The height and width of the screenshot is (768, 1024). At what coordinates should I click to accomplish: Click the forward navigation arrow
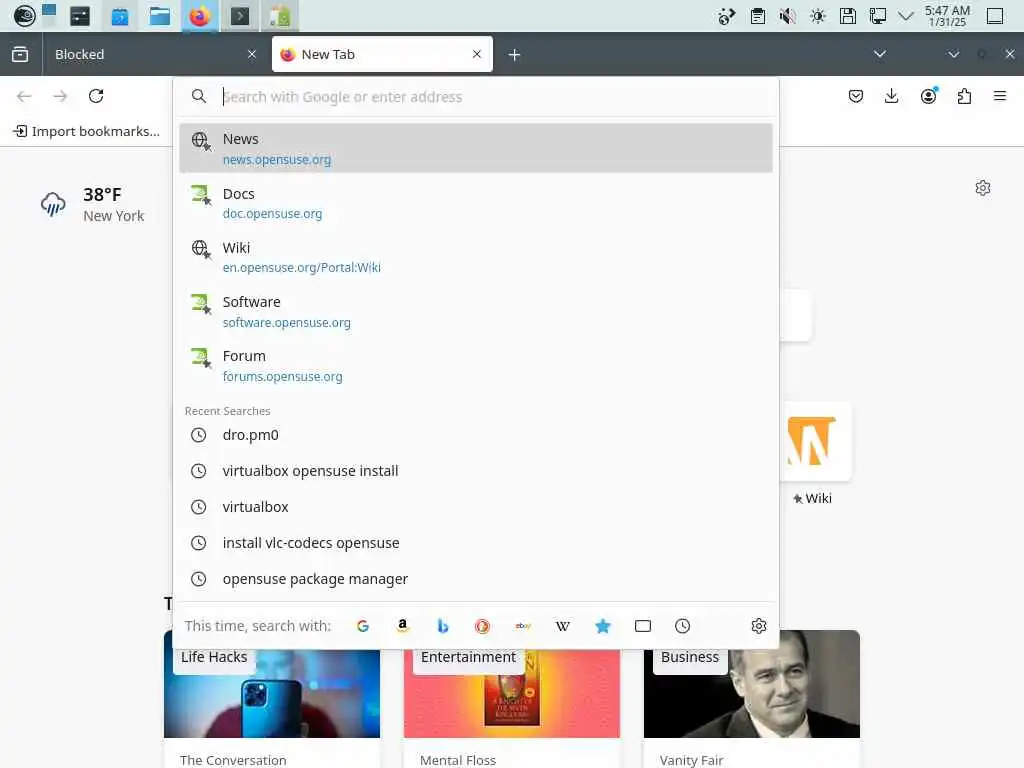pos(60,97)
